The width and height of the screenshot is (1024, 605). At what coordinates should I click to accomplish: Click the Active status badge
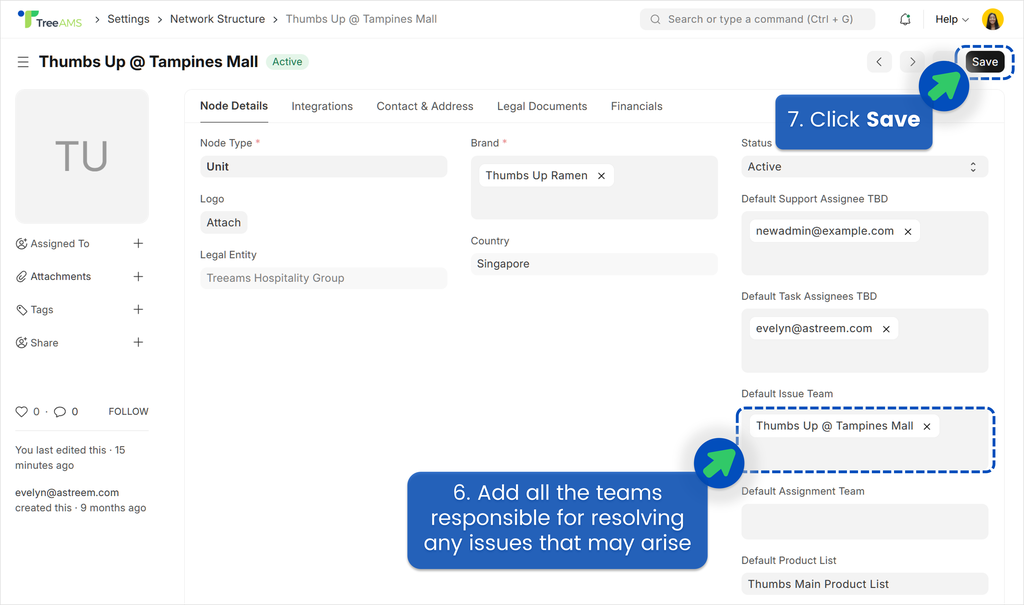click(287, 62)
